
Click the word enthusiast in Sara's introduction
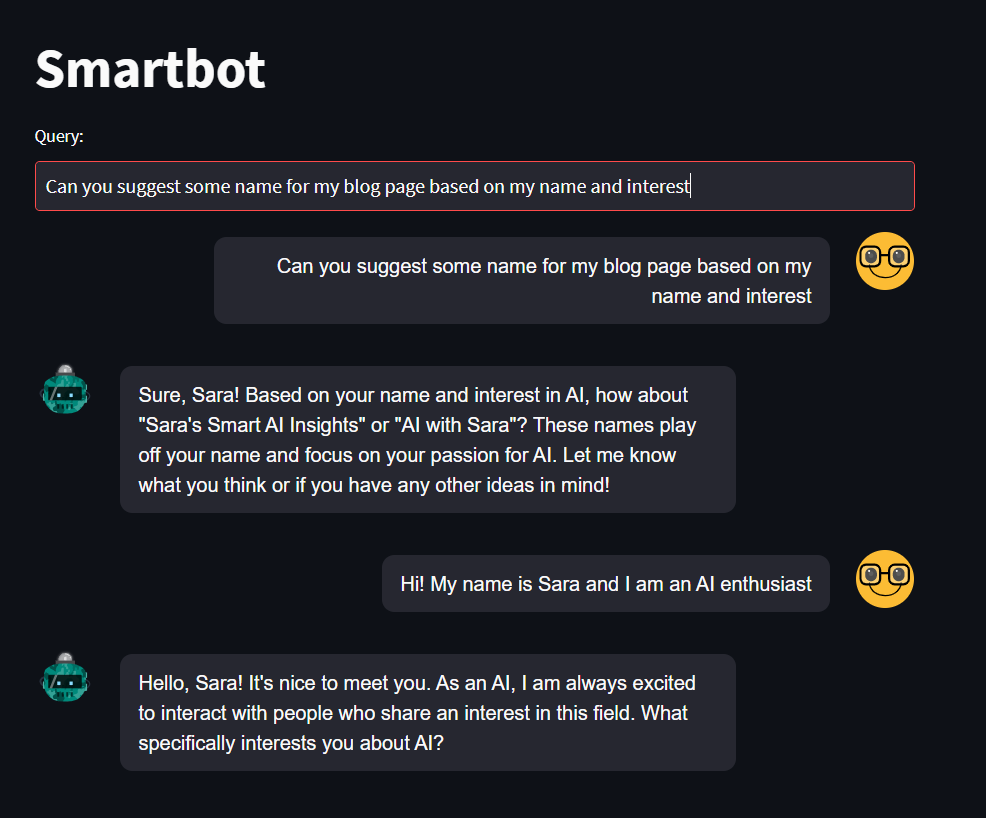(765, 584)
